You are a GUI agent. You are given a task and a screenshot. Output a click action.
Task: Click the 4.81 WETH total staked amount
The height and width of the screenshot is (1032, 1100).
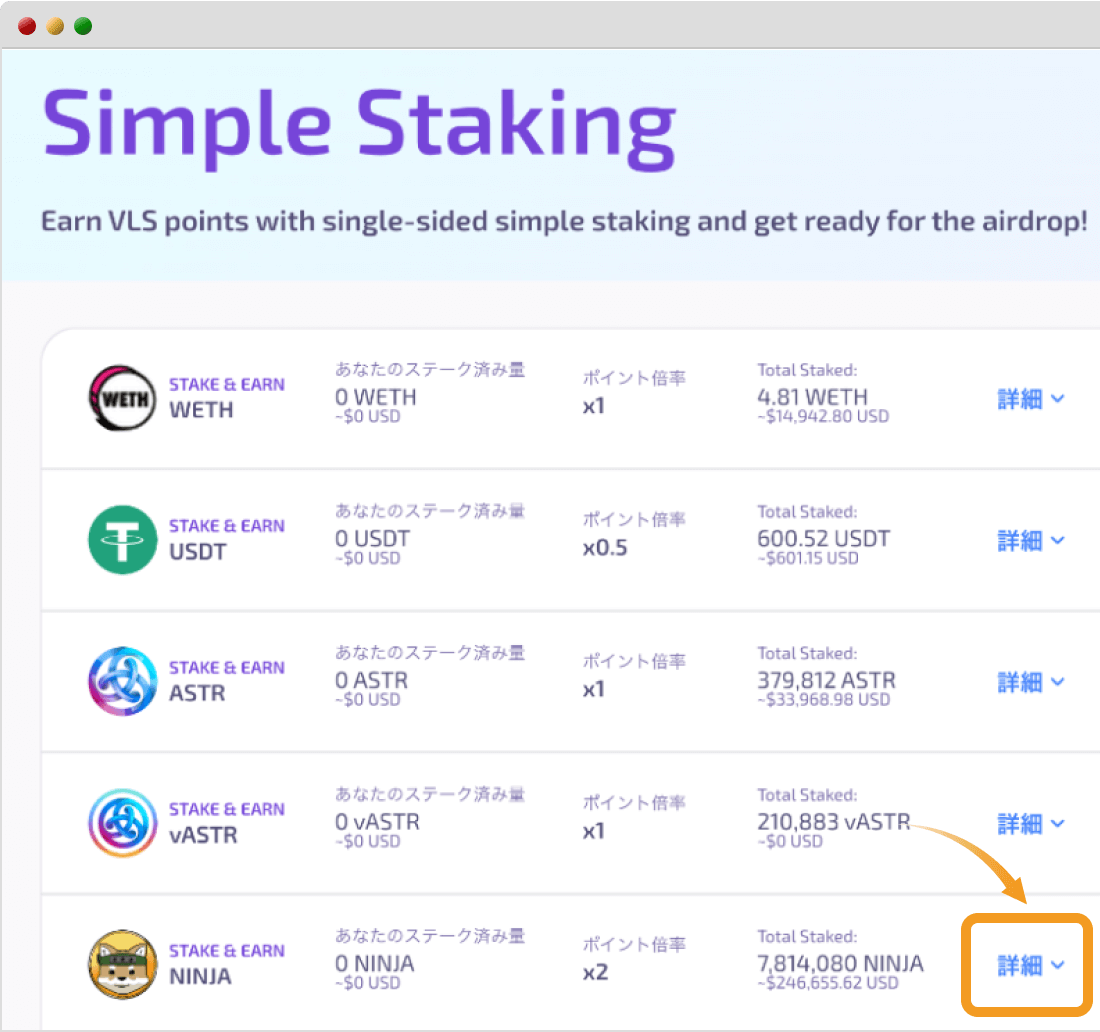click(x=812, y=397)
